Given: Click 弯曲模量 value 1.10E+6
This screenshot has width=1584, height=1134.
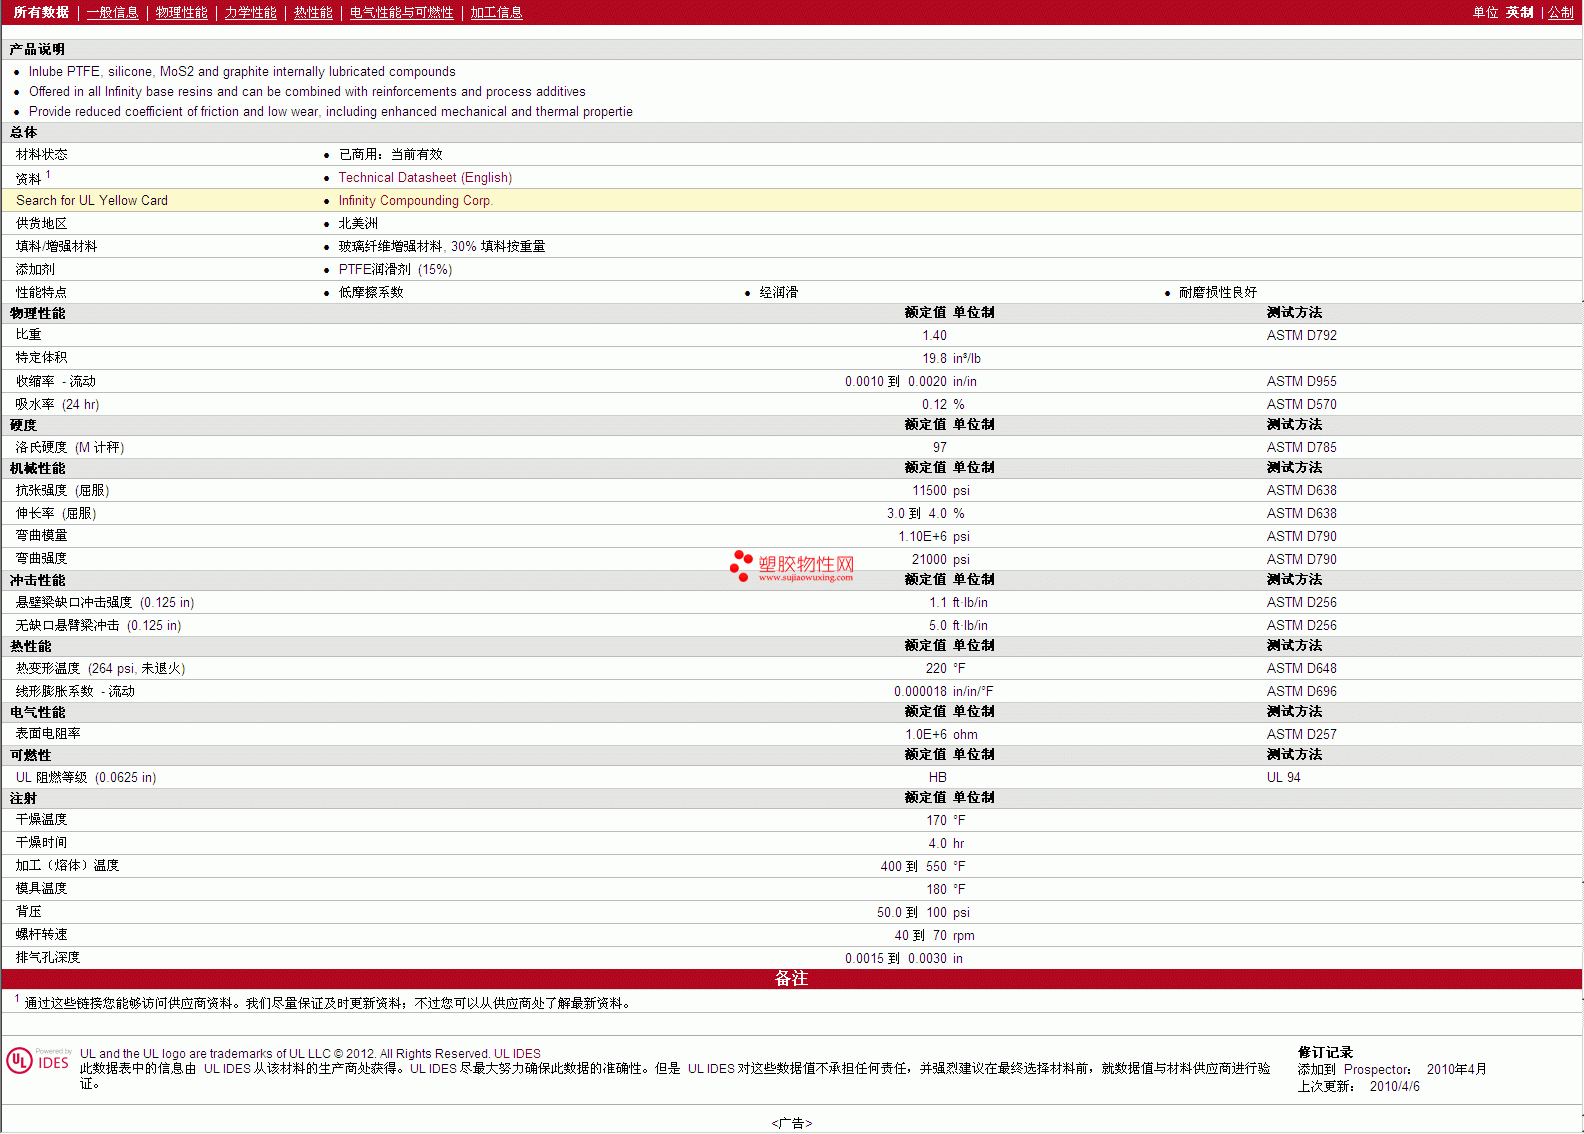Looking at the screenshot, I should click(922, 536).
